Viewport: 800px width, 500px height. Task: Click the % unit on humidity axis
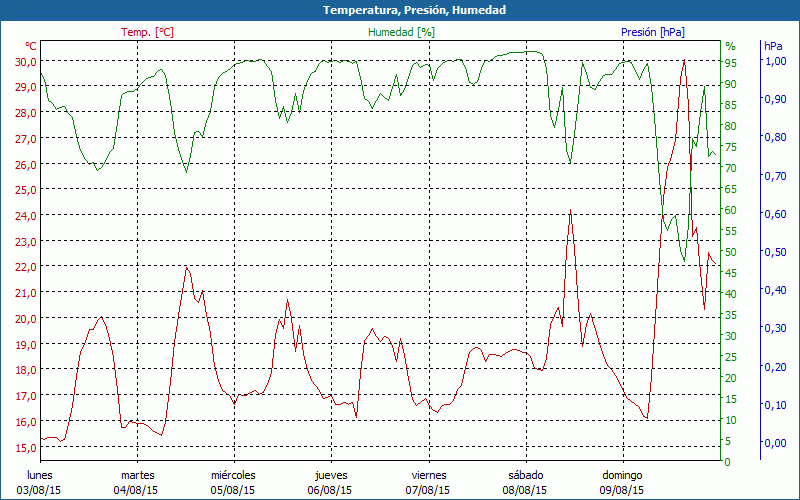pyautogui.click(x=730, y=46)
